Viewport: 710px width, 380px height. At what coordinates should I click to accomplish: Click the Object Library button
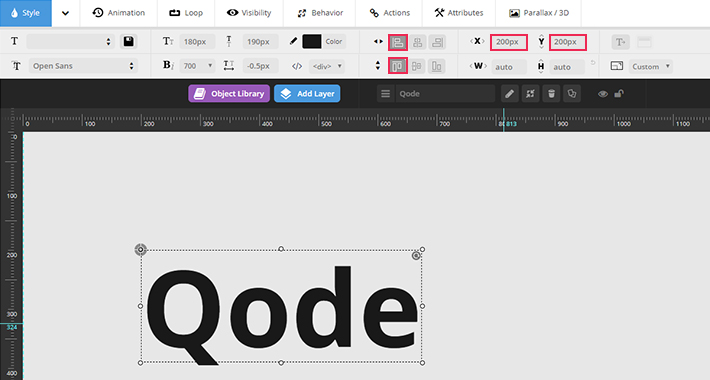[229, 94]
